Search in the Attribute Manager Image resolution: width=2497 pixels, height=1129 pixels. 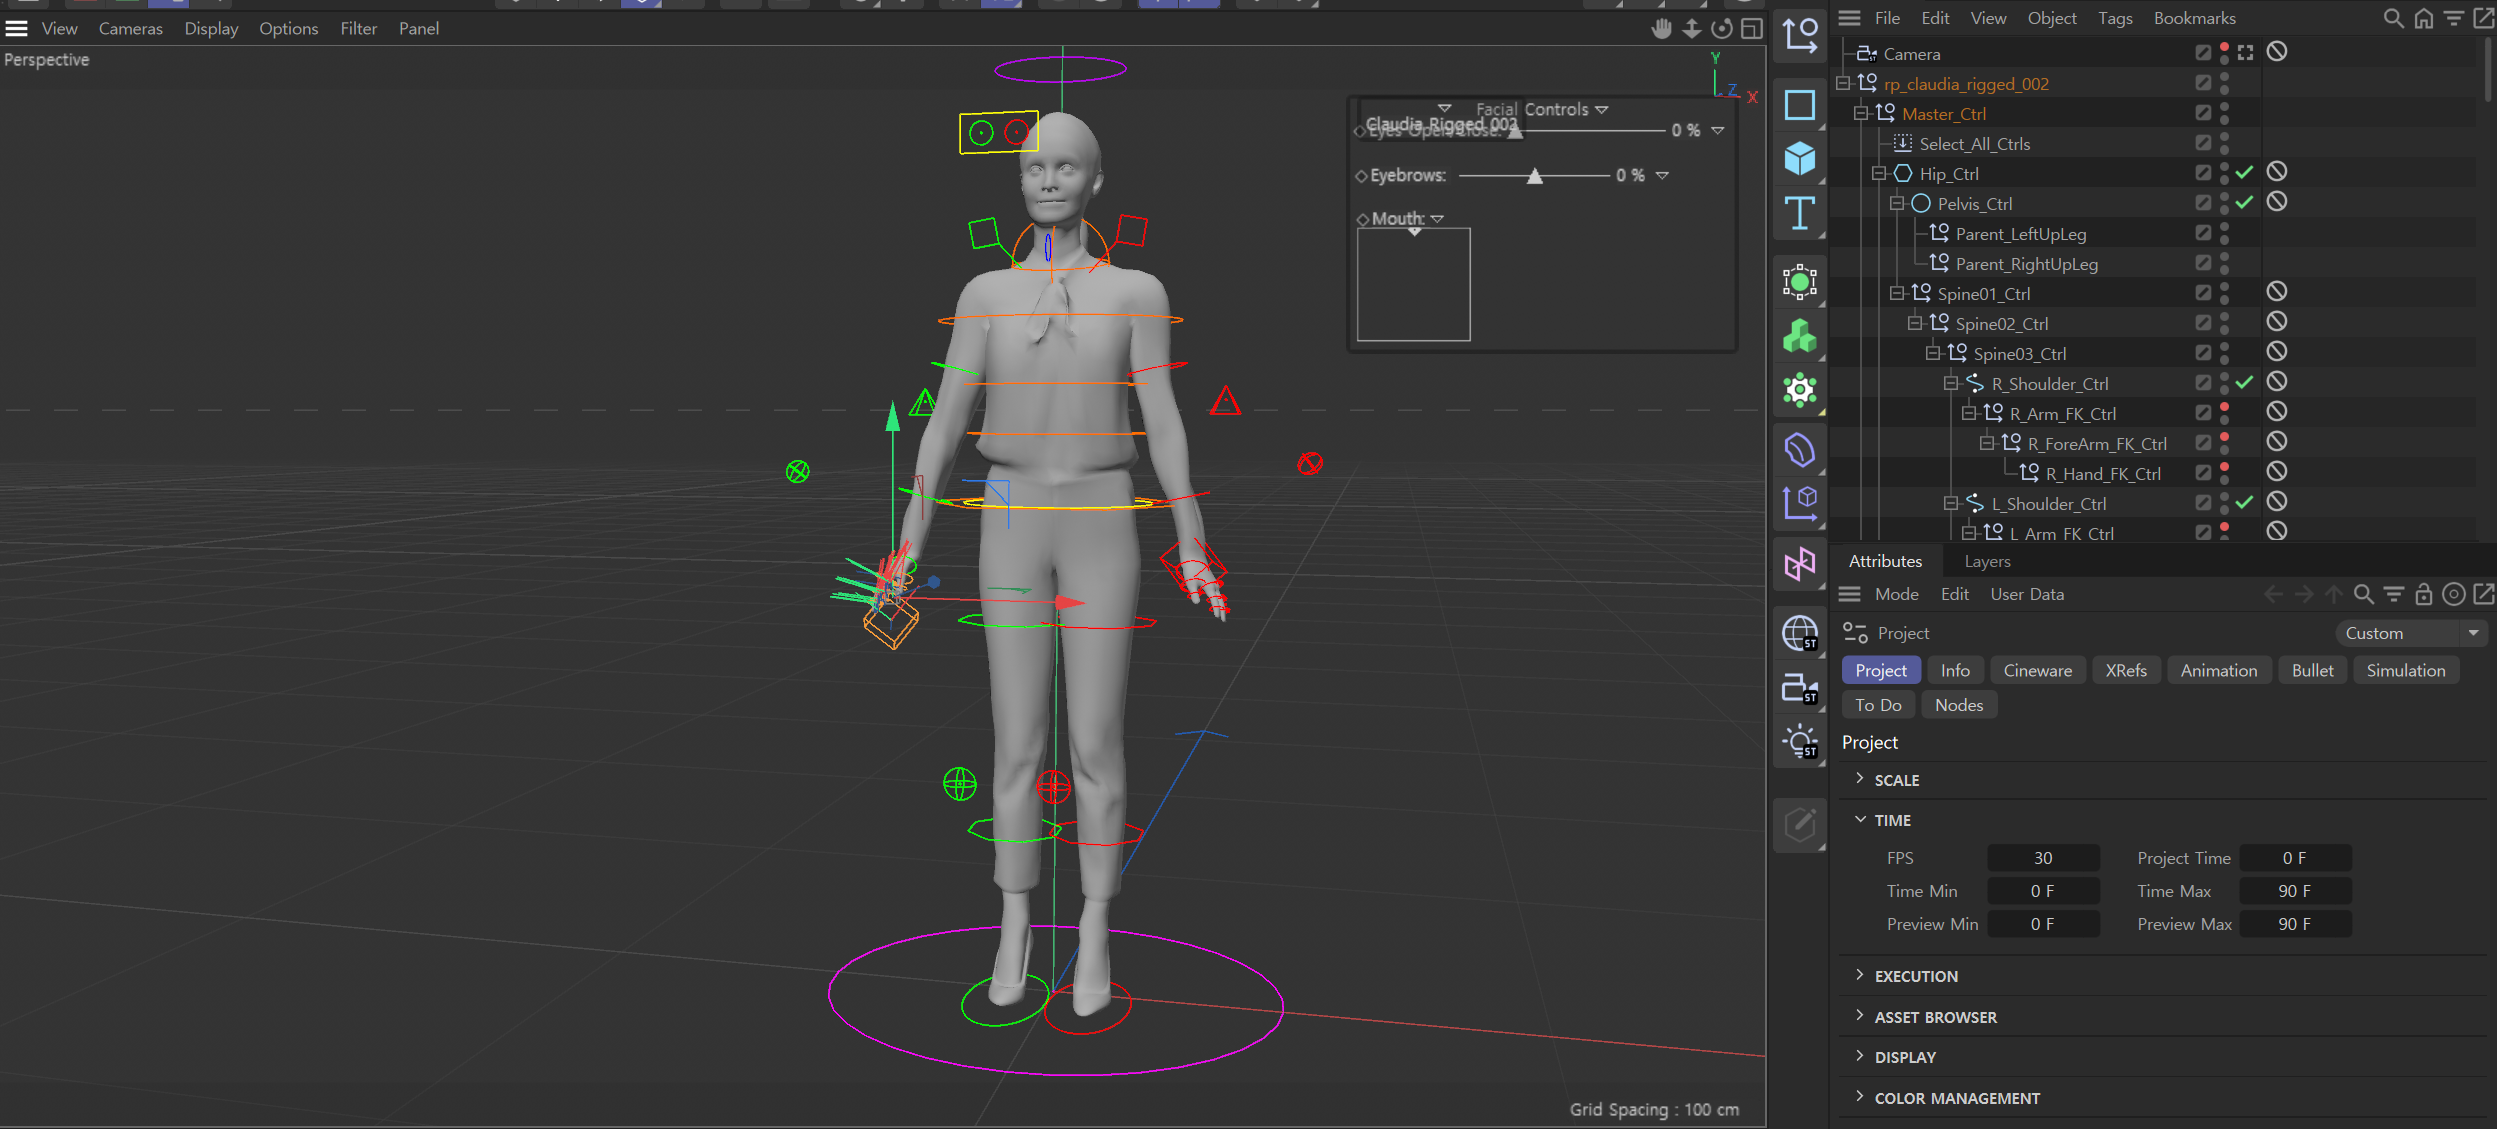point(2364,594)
